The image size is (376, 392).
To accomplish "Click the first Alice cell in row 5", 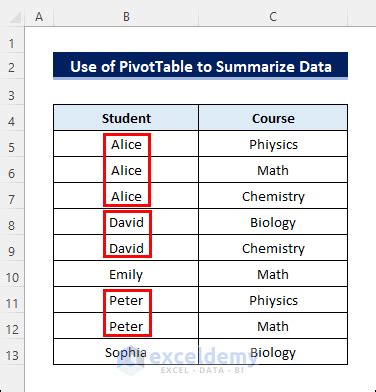I will tap(126, 144).
